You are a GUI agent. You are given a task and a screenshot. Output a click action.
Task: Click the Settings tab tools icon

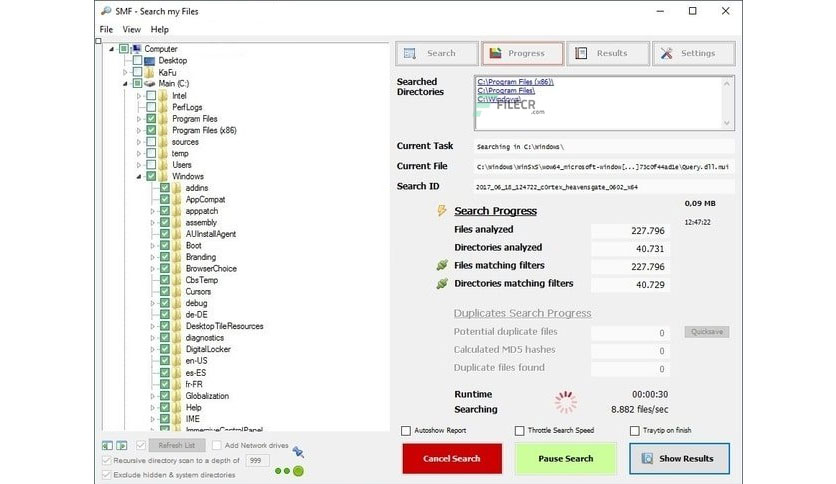666,53
